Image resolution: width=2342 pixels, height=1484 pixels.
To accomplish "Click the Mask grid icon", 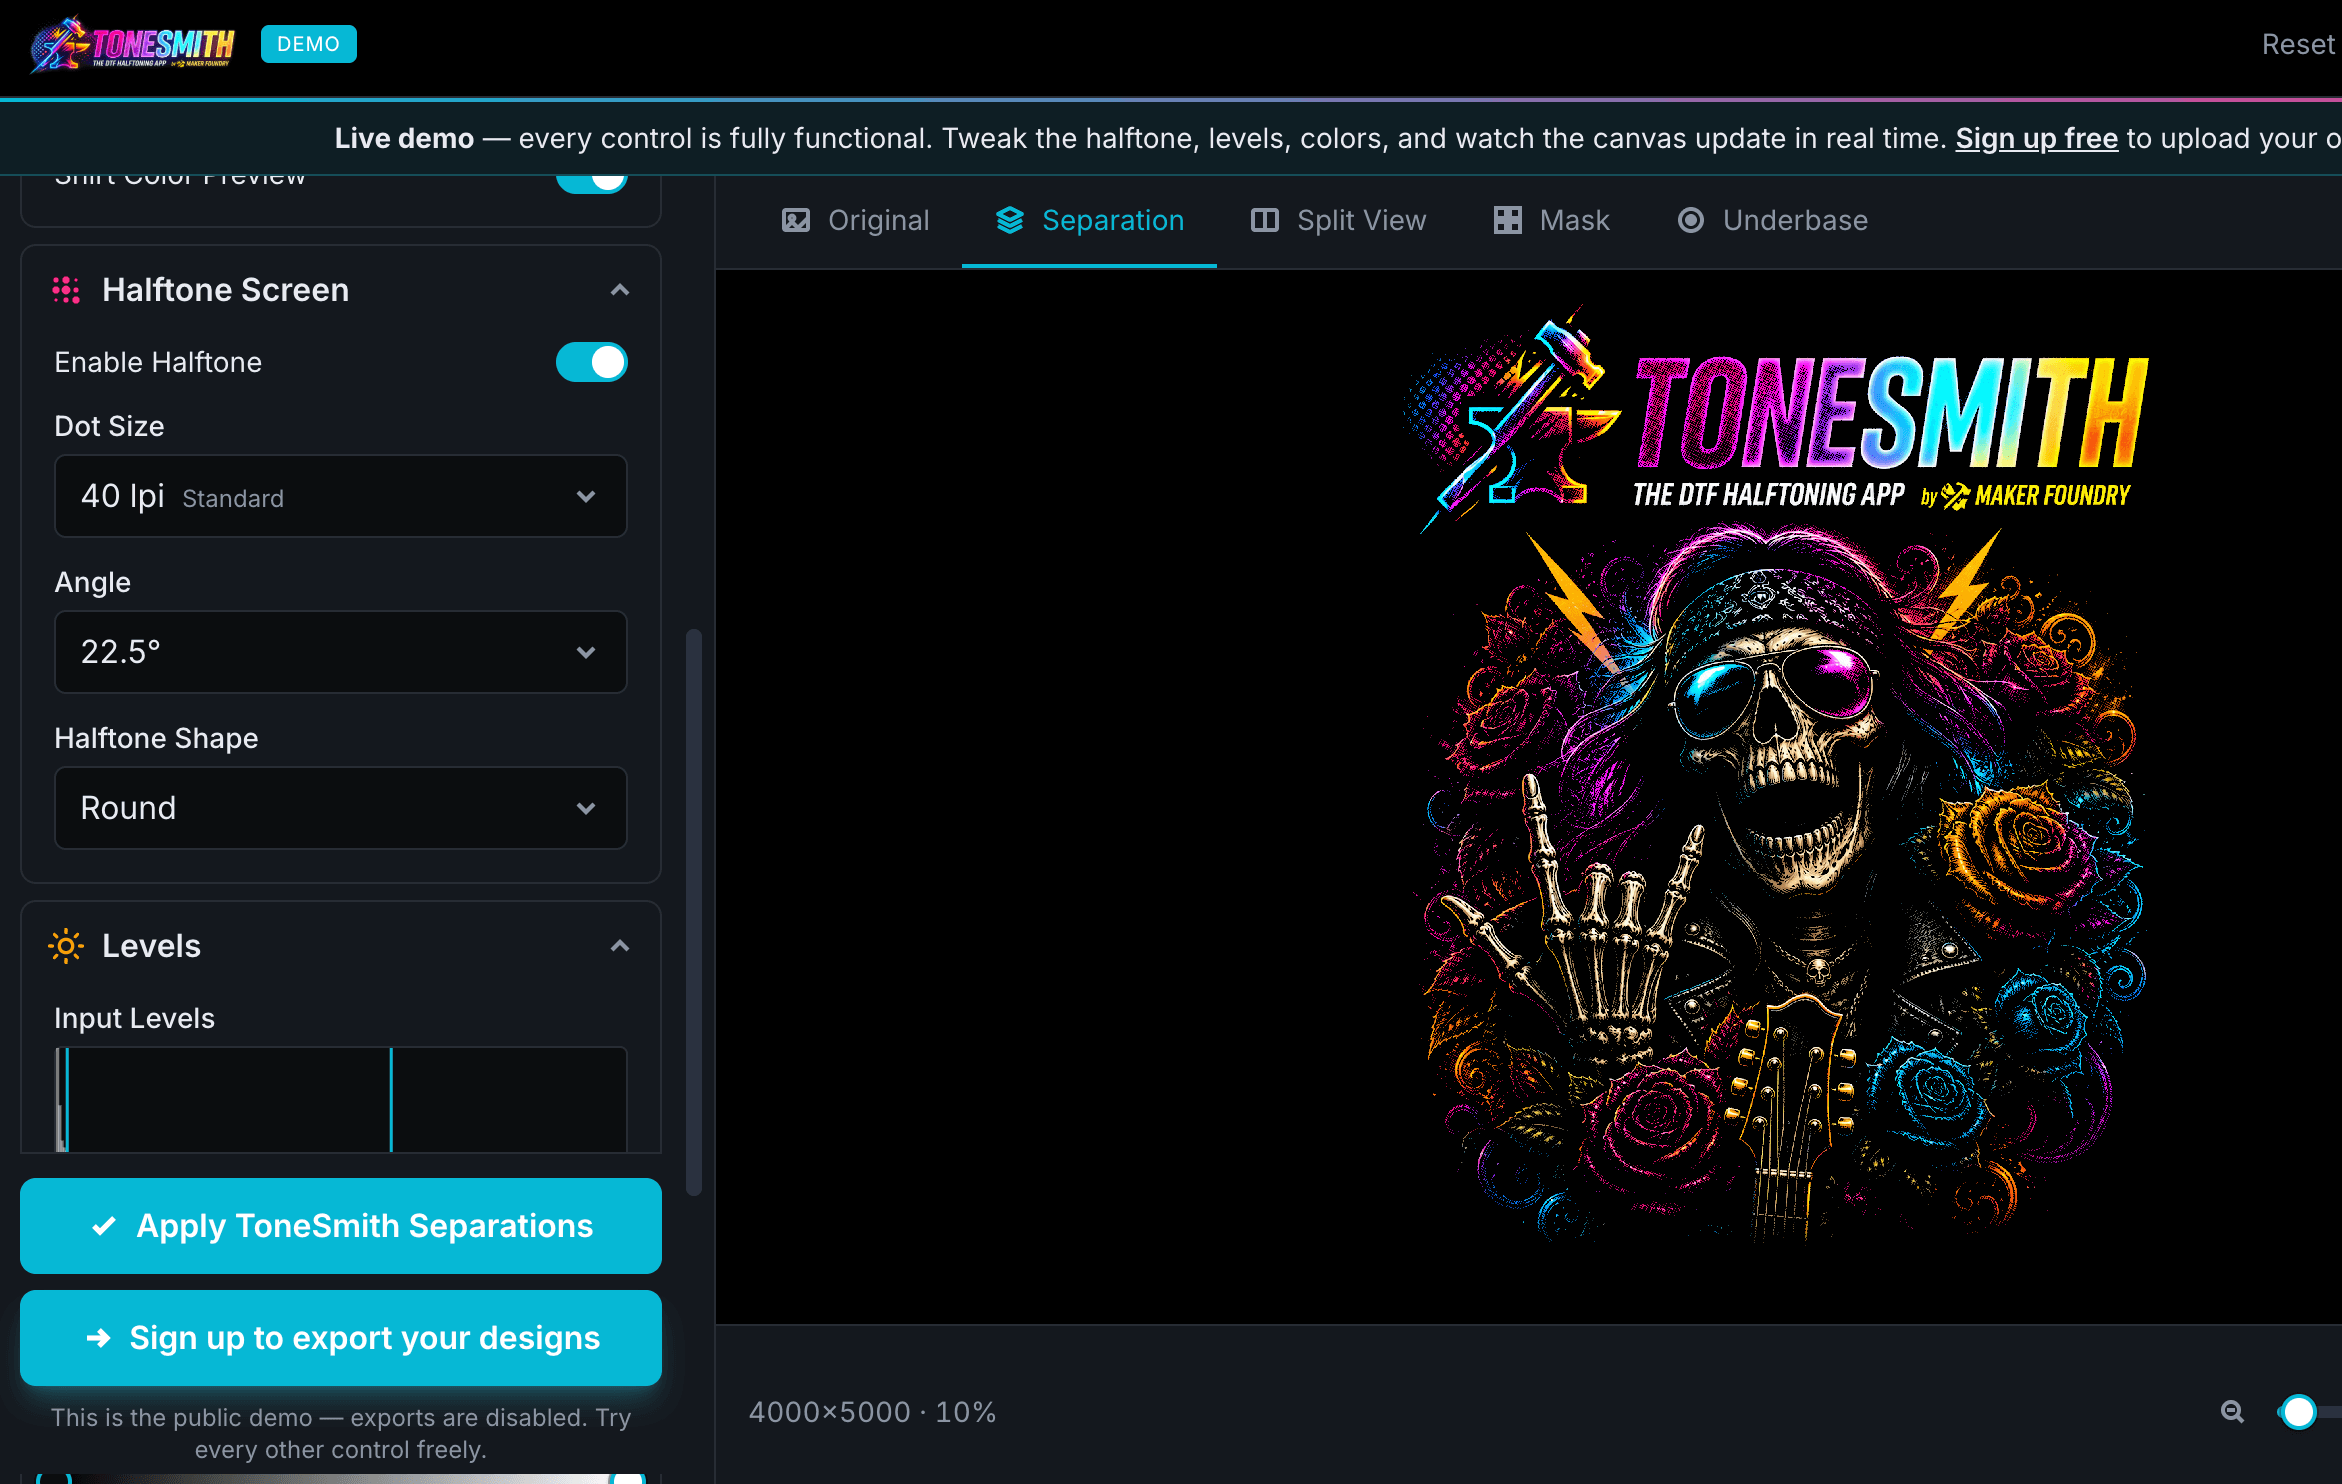I will [1508, 220].
